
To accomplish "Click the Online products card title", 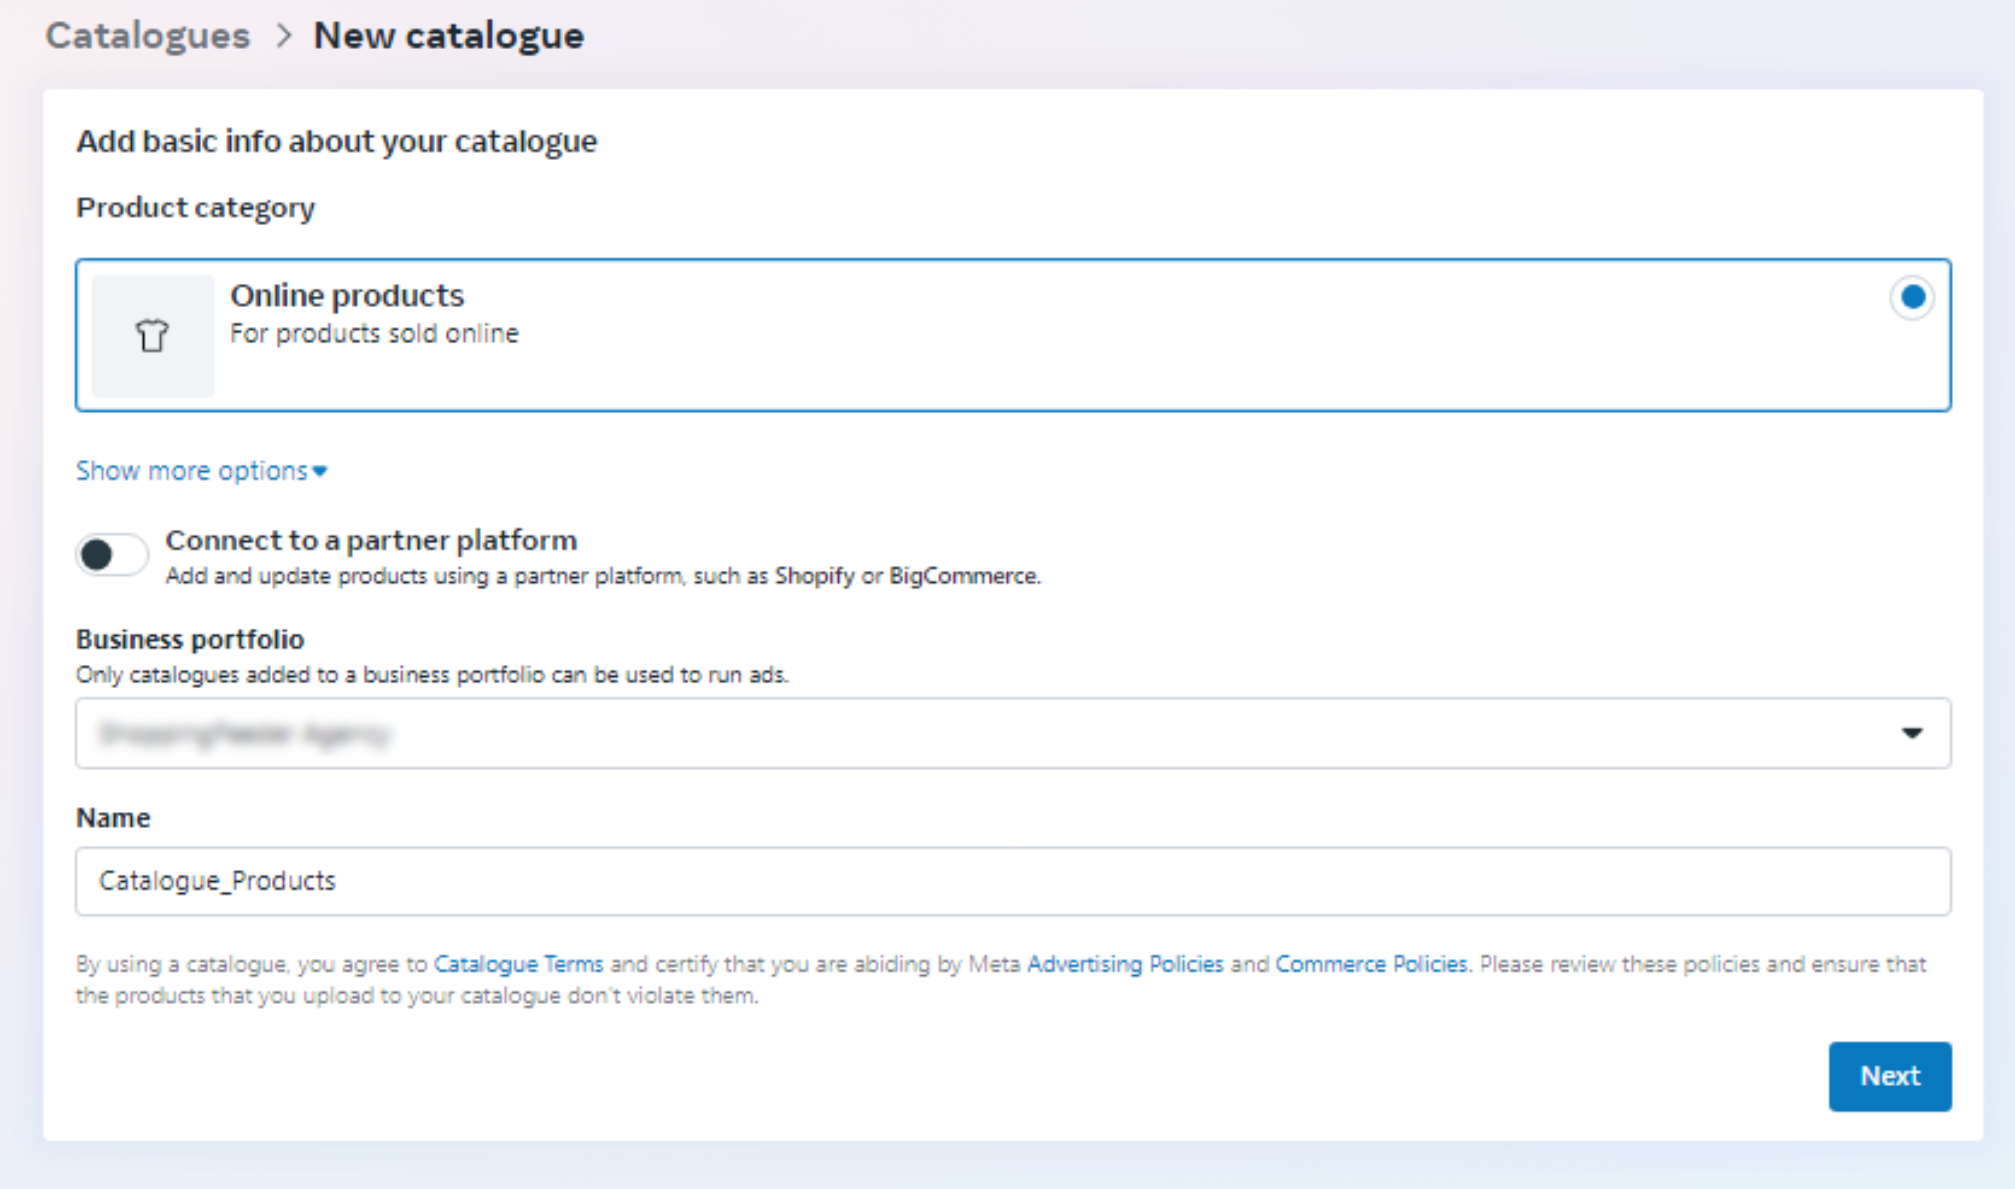I will pyautogui.click(x=347, y=296).
